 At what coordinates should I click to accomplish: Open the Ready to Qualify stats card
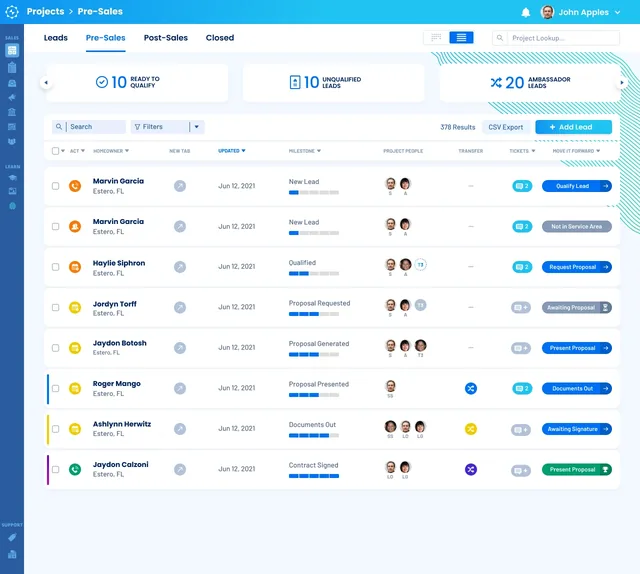(137, 83)
